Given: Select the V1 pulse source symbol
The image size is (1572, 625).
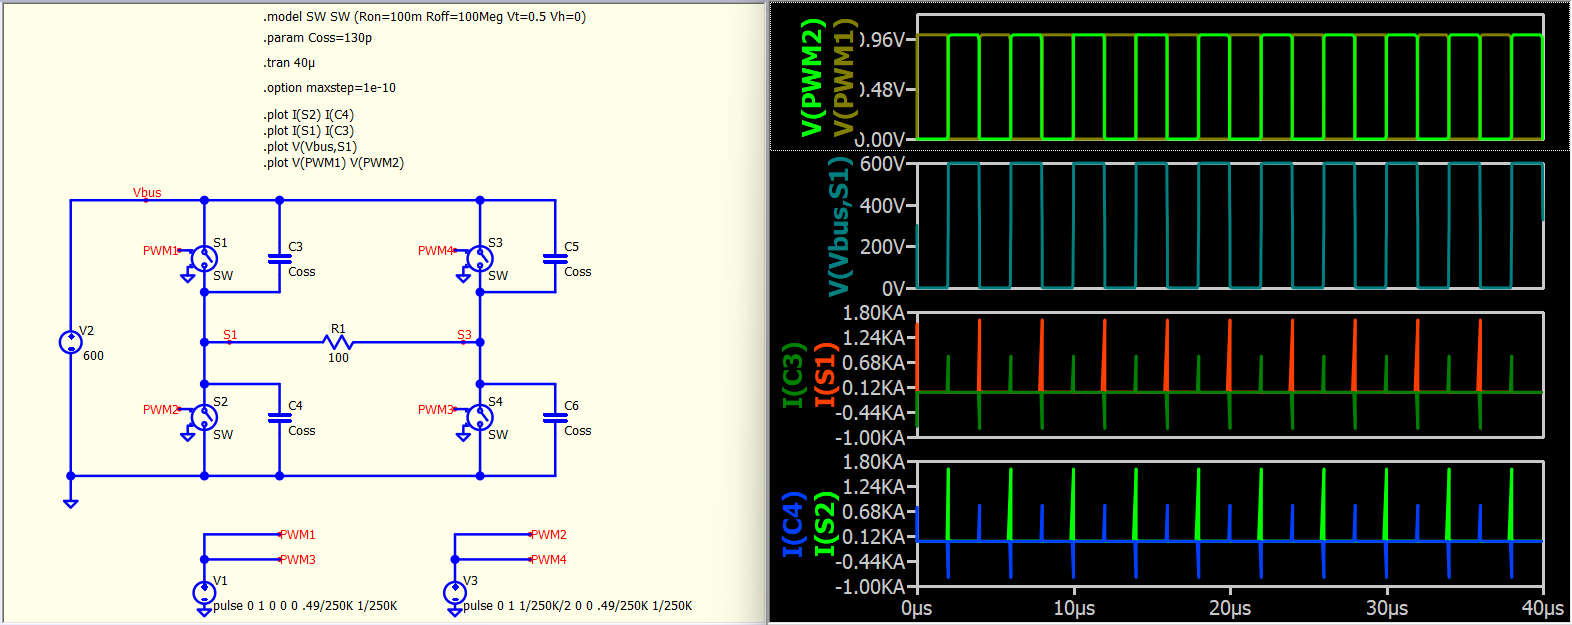Looking at the screenshot, I should (x=204, y=593).
